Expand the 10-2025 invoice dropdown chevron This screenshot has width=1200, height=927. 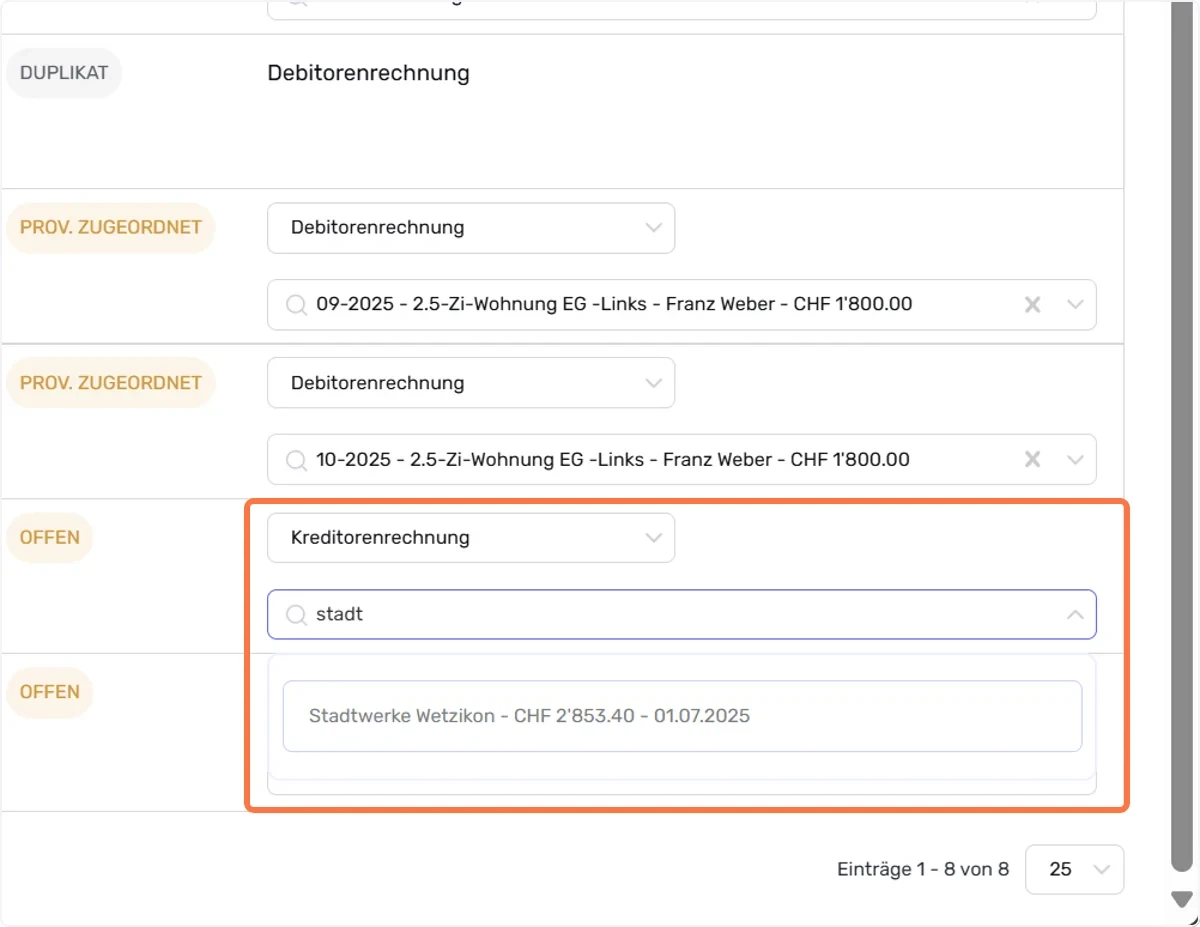[x=1075, y=460]
